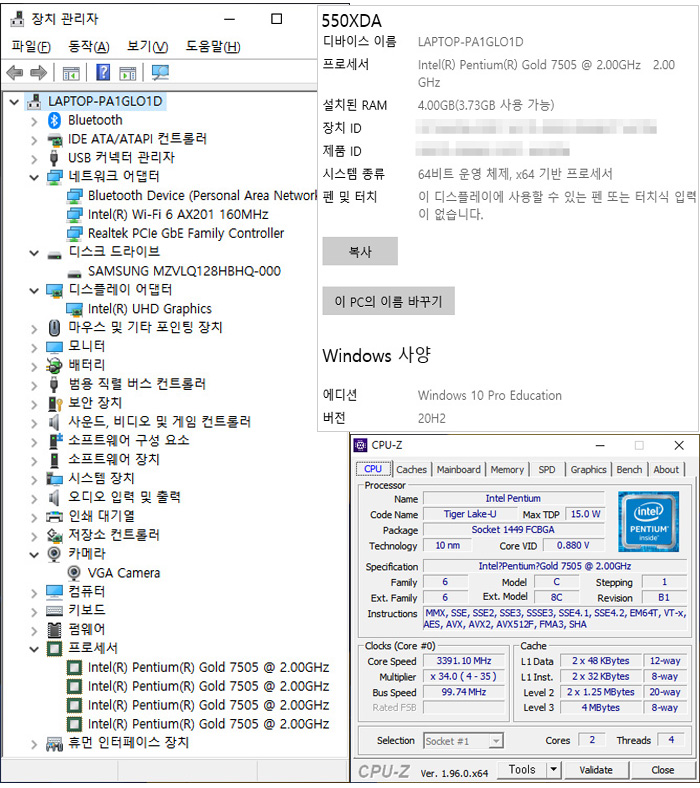Image resolution: width=700 pixels, height=788 pixels.
Task: Click the Intel UHD Graphics adapter icon
Action: pyautogui.click(x=74, y=309)
